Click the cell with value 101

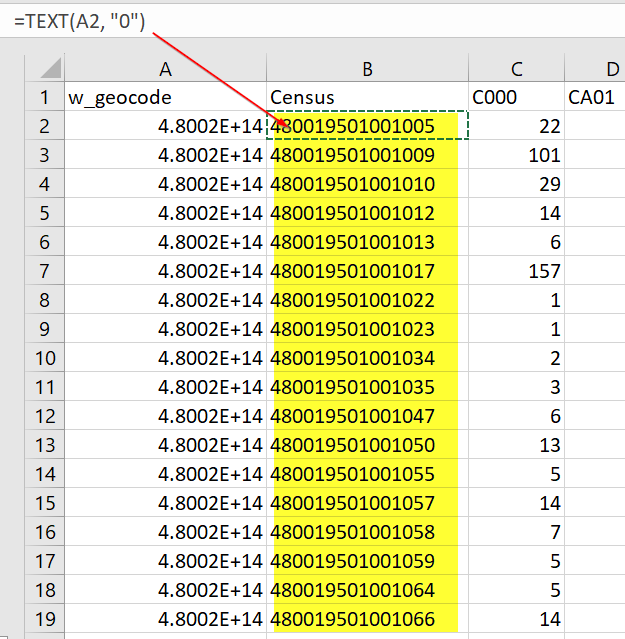tap(516, 155)
